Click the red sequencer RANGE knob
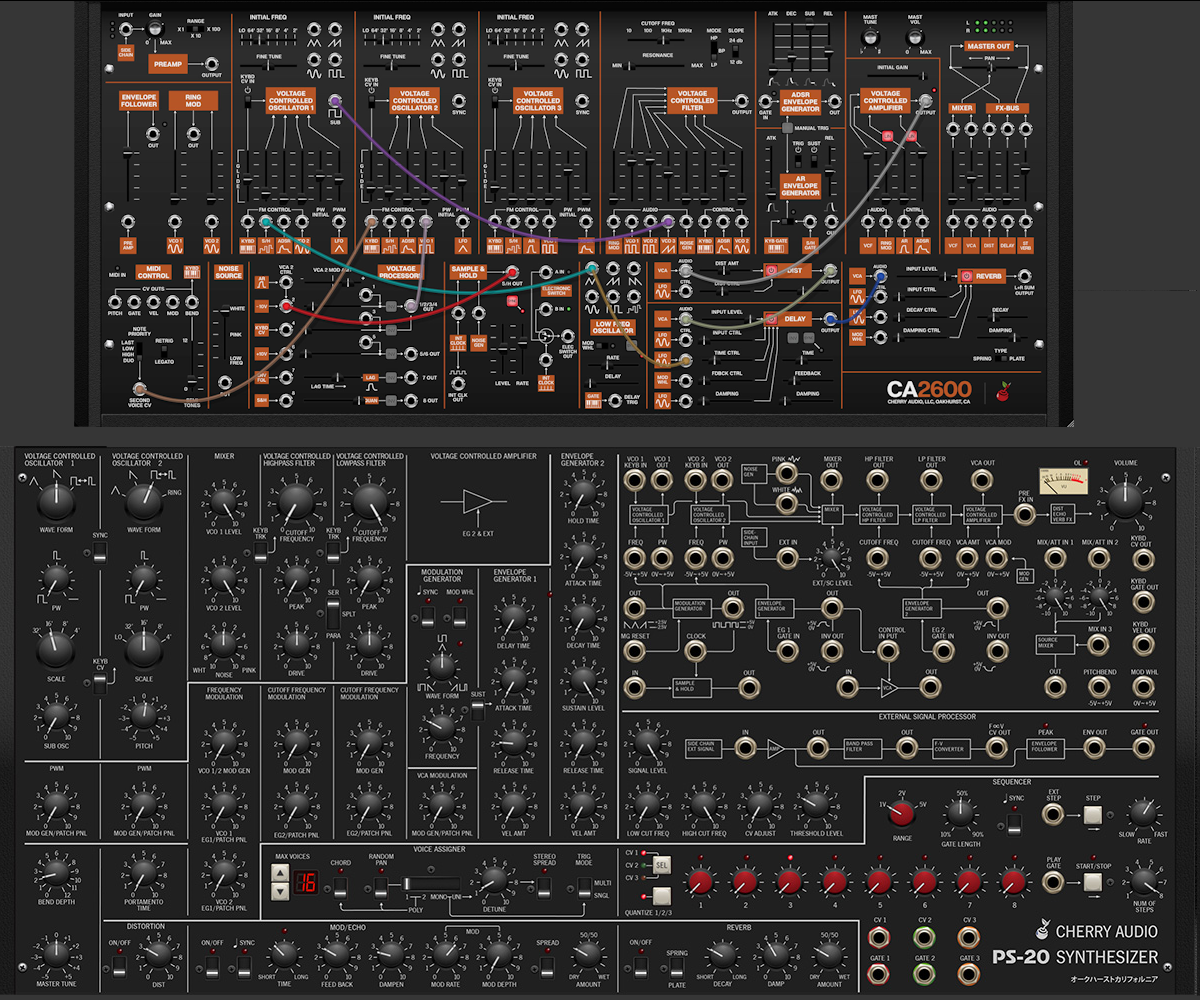This screenshot has height=1000, width=1200. tap(902, 814)
